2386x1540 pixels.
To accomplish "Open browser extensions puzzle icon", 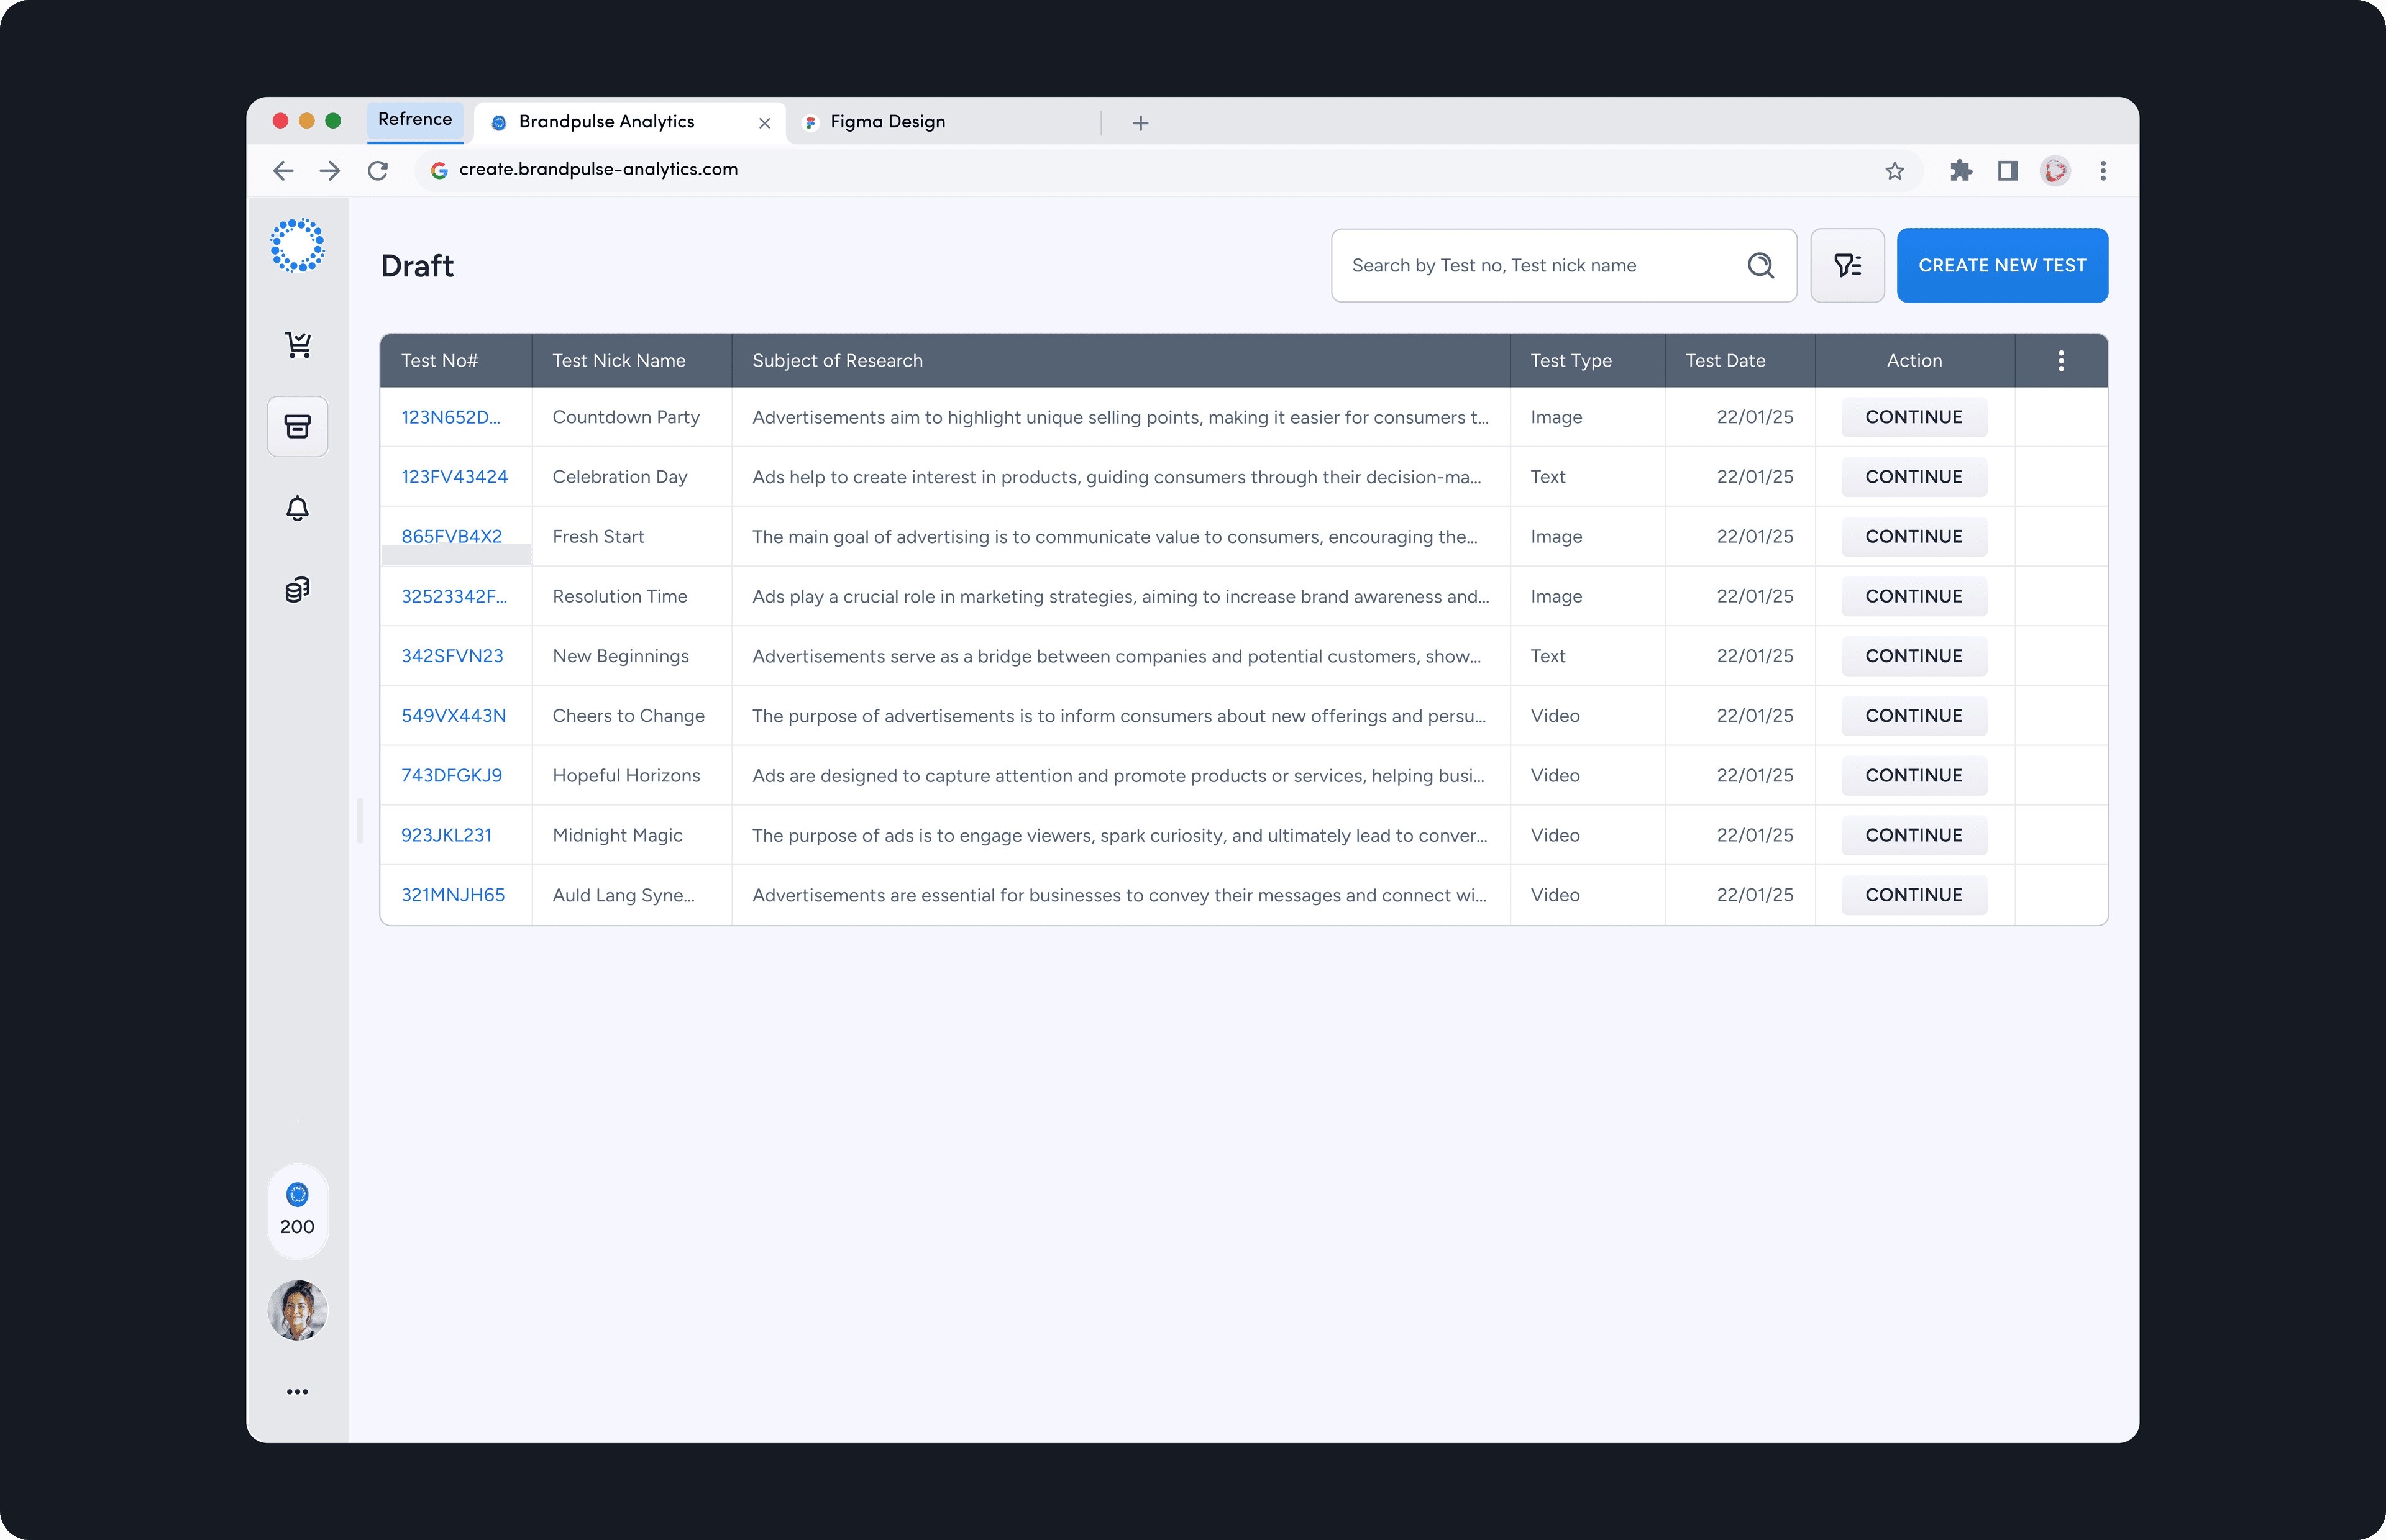I will click(x=1960, y=171).
